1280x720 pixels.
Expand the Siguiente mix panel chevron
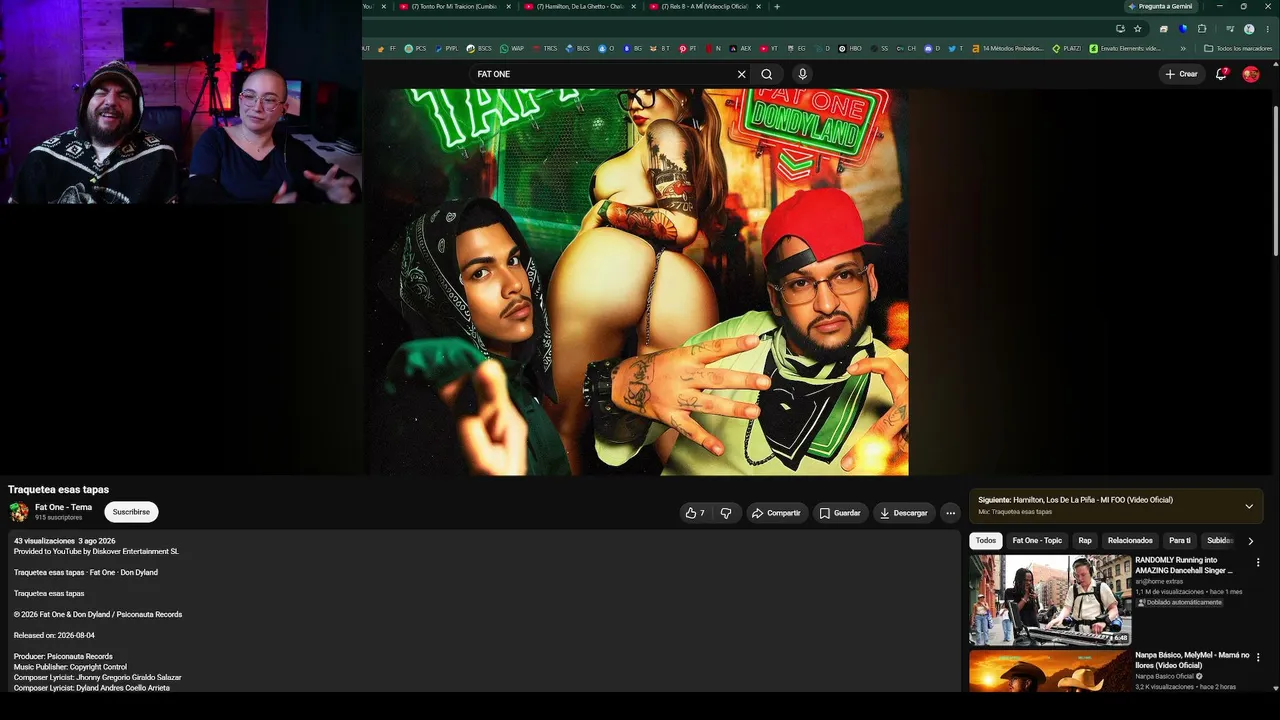pos(1249,506)
